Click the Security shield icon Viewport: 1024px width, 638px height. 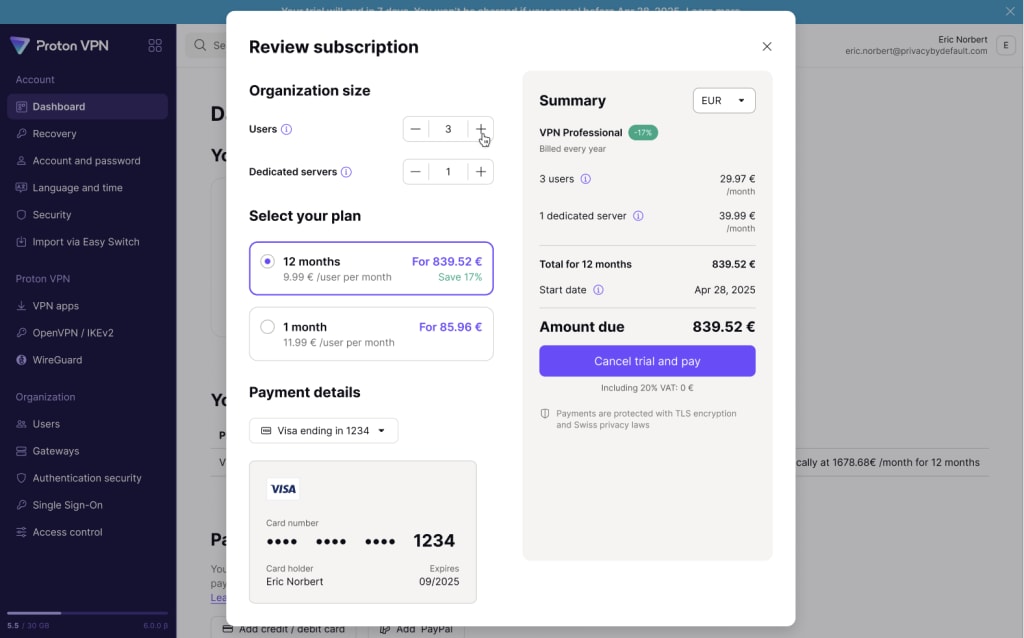(x=21, y=215)
